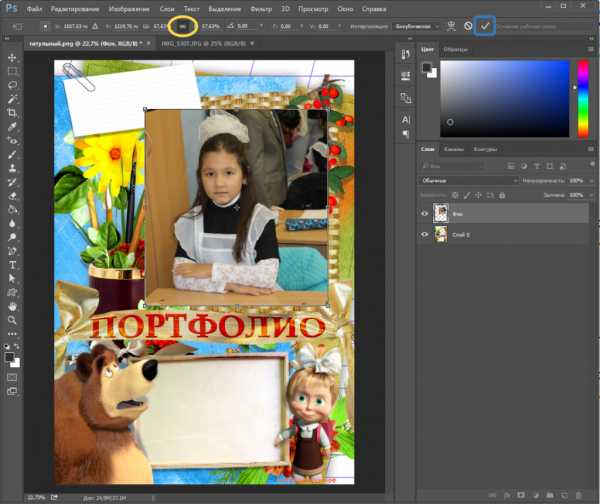The height and width of the screenshot is (504, 600).
Task: Pick a color in the color field
Action: (x=504, y=98)
